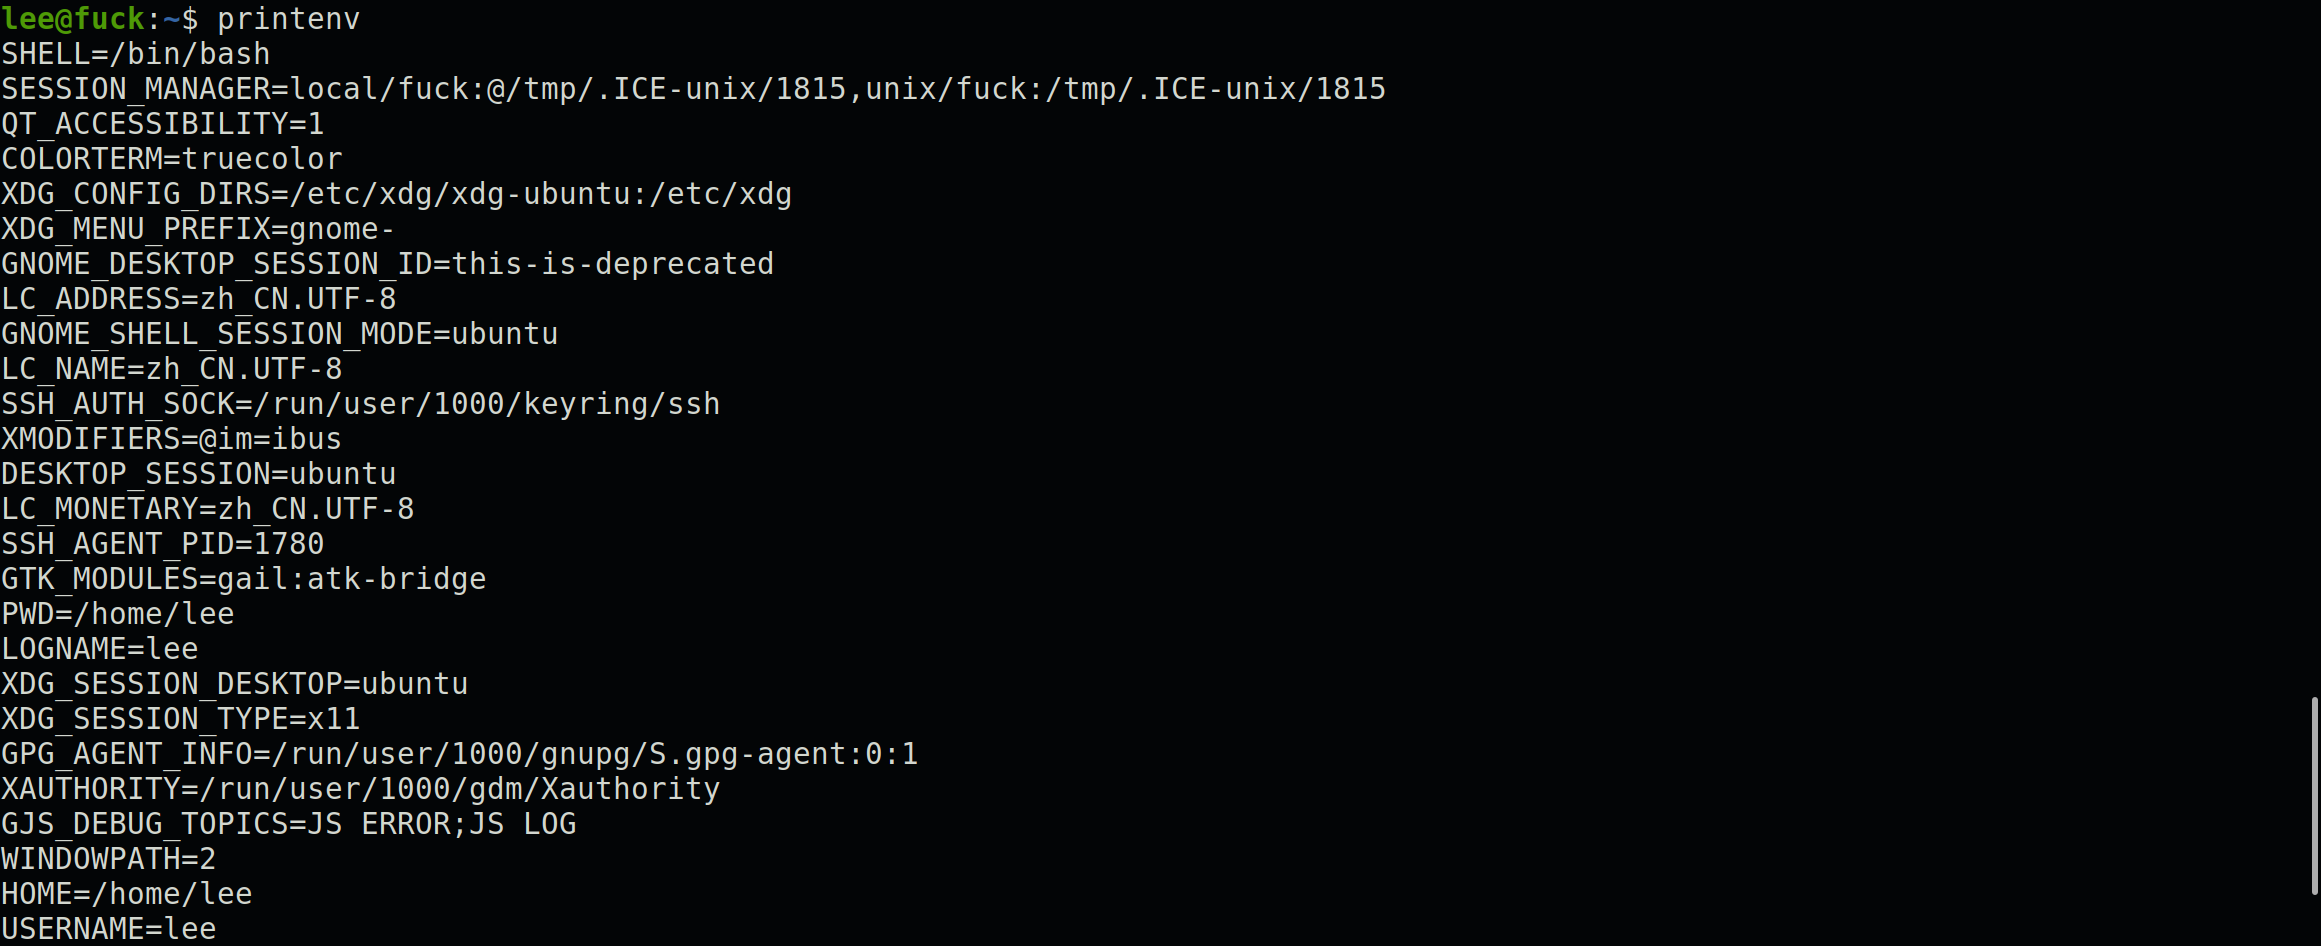The image size is (2321, 946).
Task: Click the PWD=/home/lee line
Action: pos(118,614)
